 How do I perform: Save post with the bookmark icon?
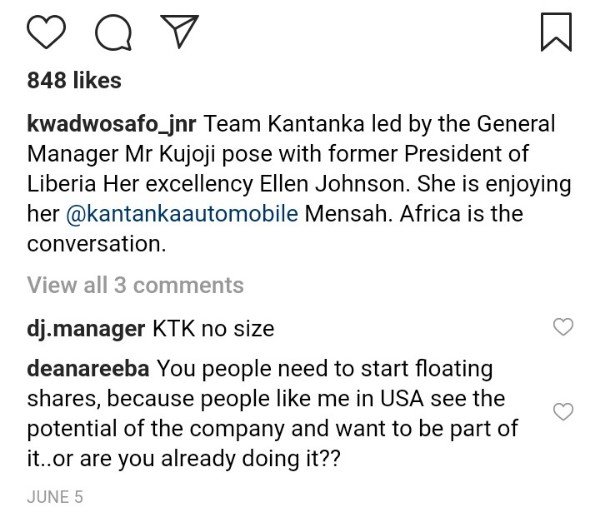[556, 32]
